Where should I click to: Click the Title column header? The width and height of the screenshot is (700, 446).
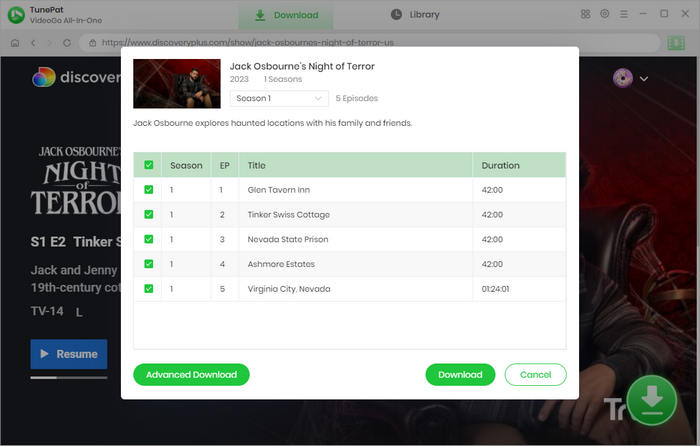tap(355, 165)
